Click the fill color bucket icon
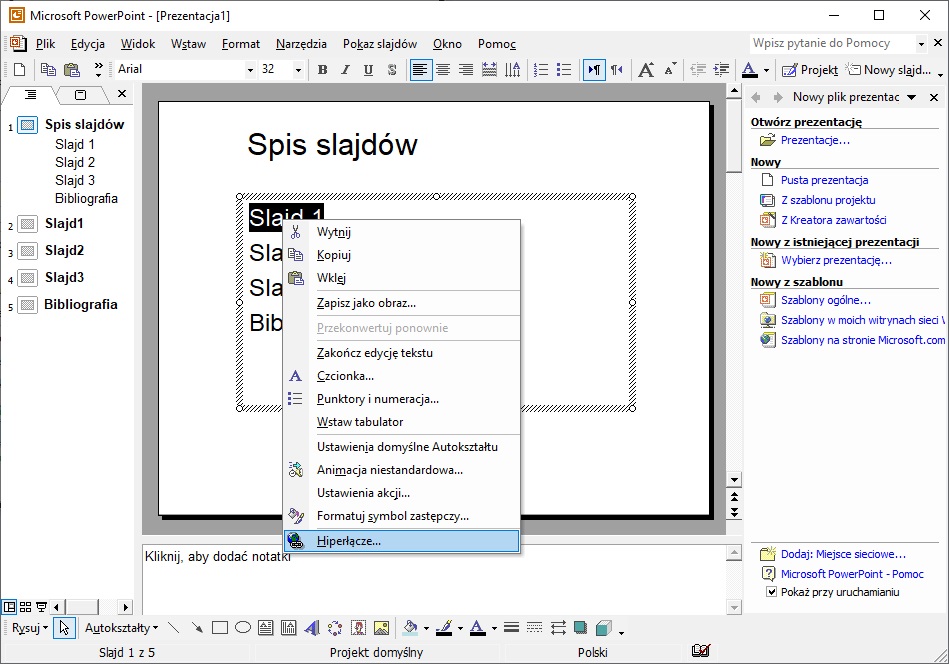This screenshot has width=949, height=664. [x=411, y=628]
